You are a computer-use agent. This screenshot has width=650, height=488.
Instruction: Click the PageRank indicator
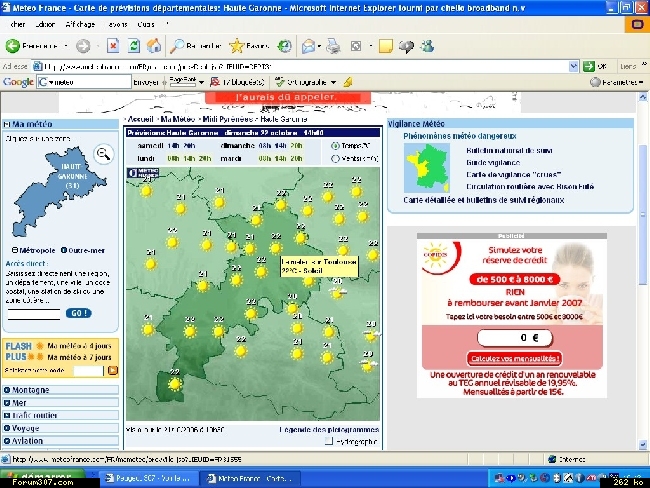click(182, 82)
